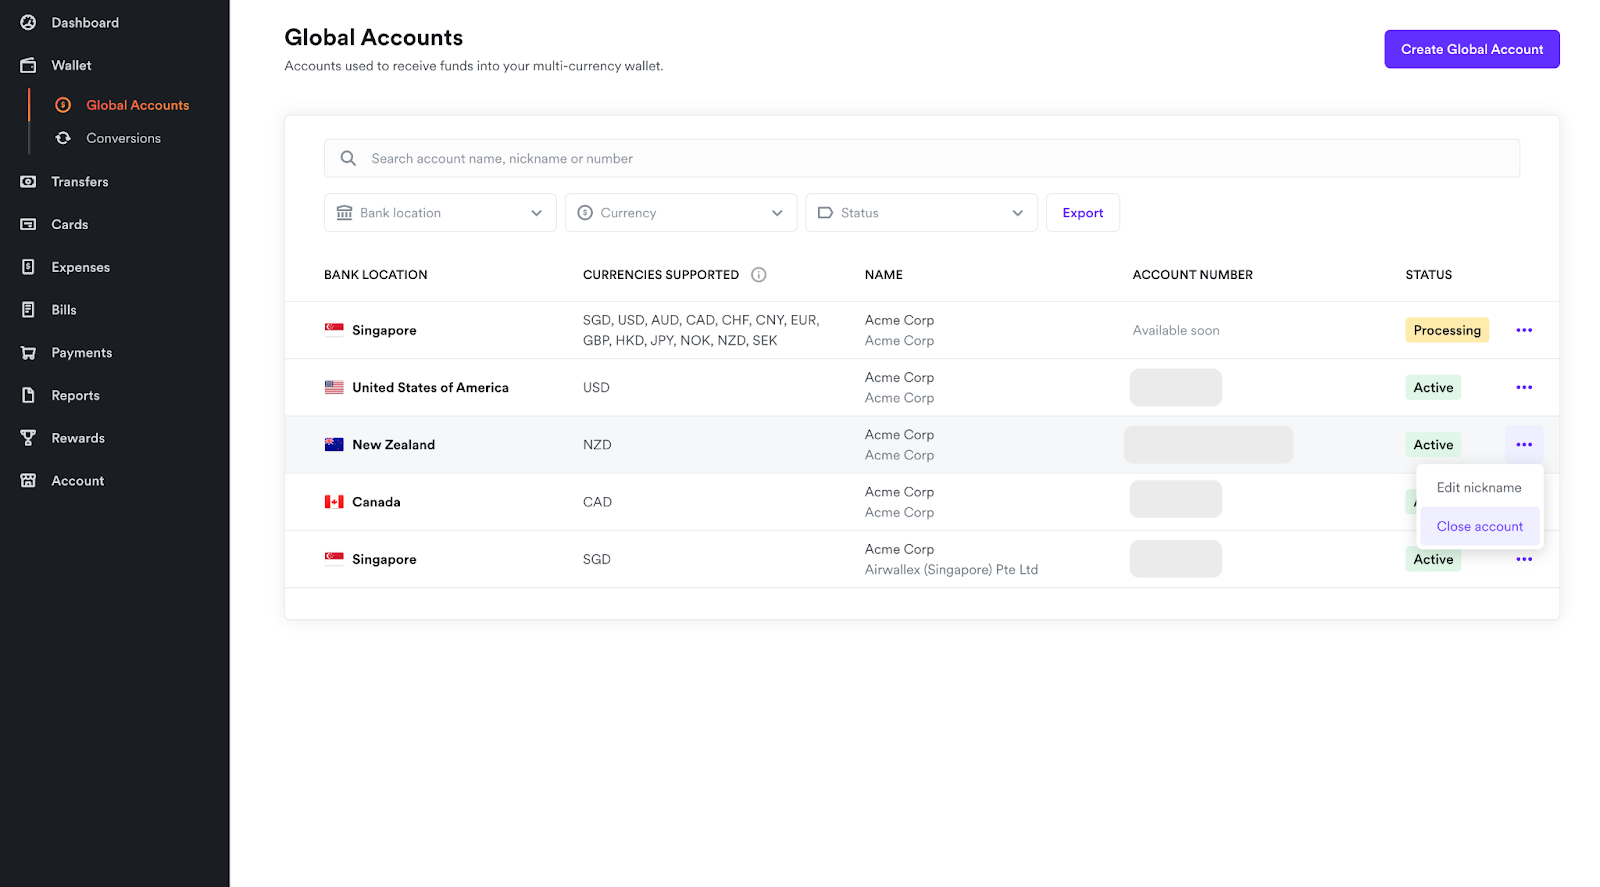Select Edit nickname from the context menu
This screenshot has width=1600, height=887.
[1478, 488]
